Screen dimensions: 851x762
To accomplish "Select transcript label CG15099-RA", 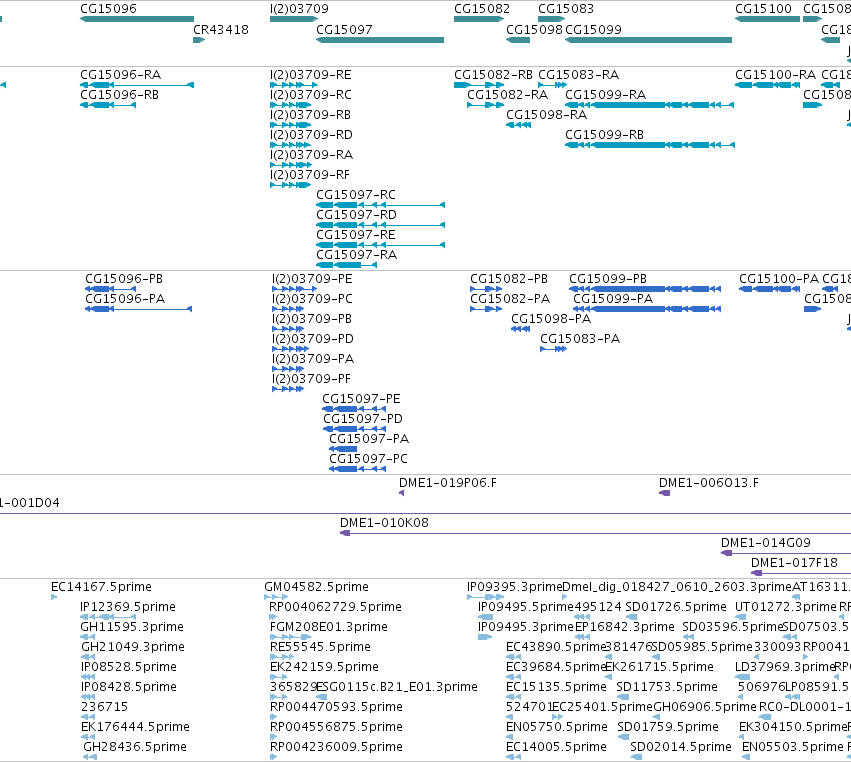I will click(606, 95).
